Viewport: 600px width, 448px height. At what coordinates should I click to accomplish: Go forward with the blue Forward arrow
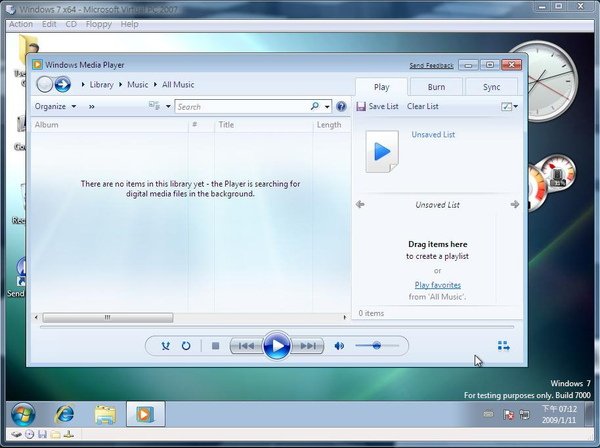[x=63, y=84]
